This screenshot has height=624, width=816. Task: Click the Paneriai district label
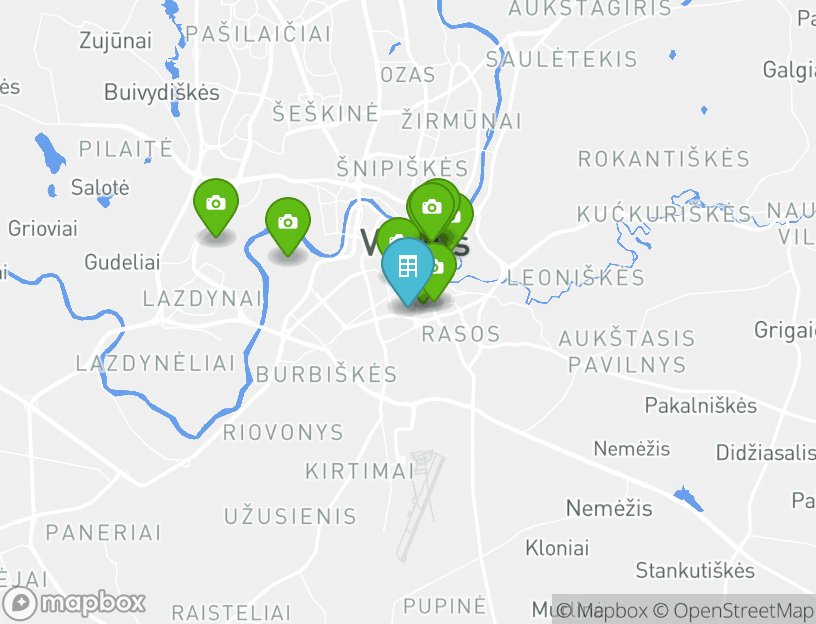(x=104, y=533)
